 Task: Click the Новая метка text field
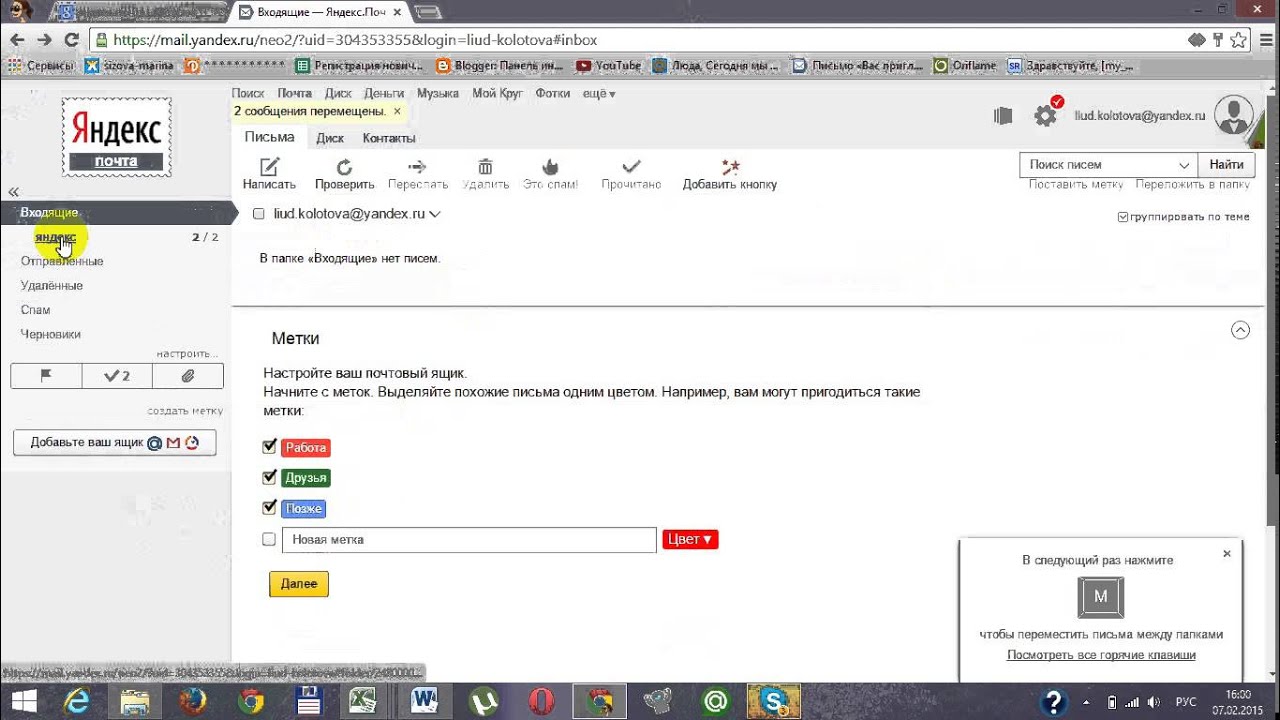coord(469,540)
